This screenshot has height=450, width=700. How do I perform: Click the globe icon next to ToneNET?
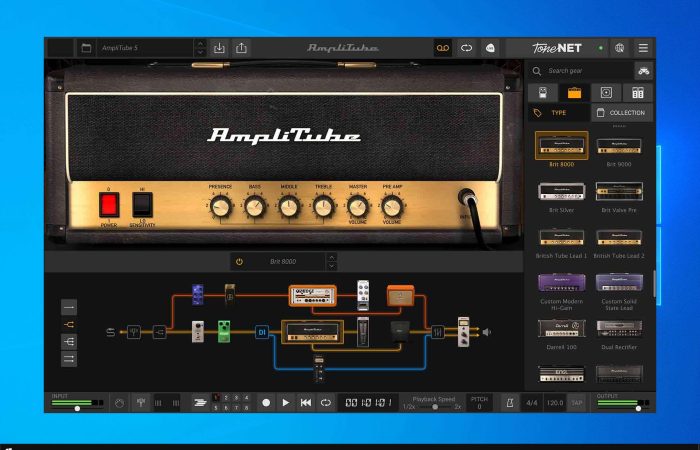620,48
